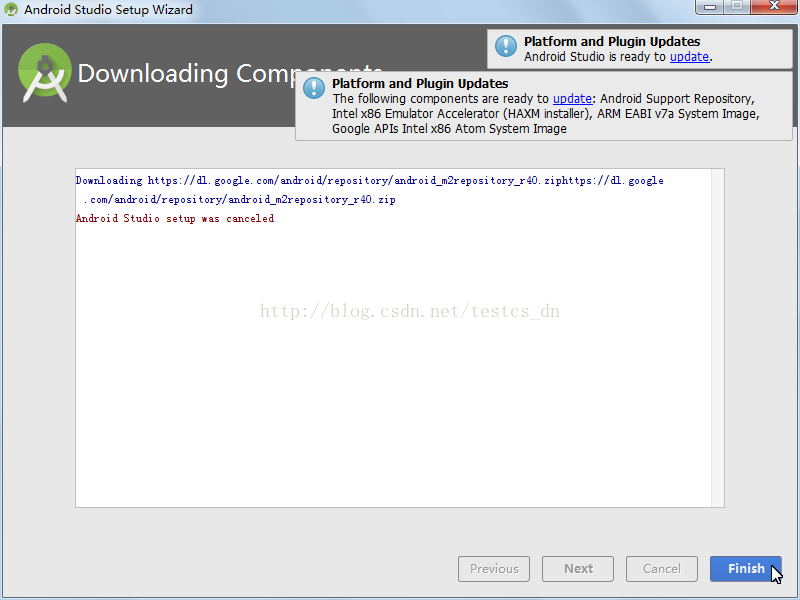The image size is (800, 600).
Task: Click the disabled Cancel button
Action: tap(661, 568)
